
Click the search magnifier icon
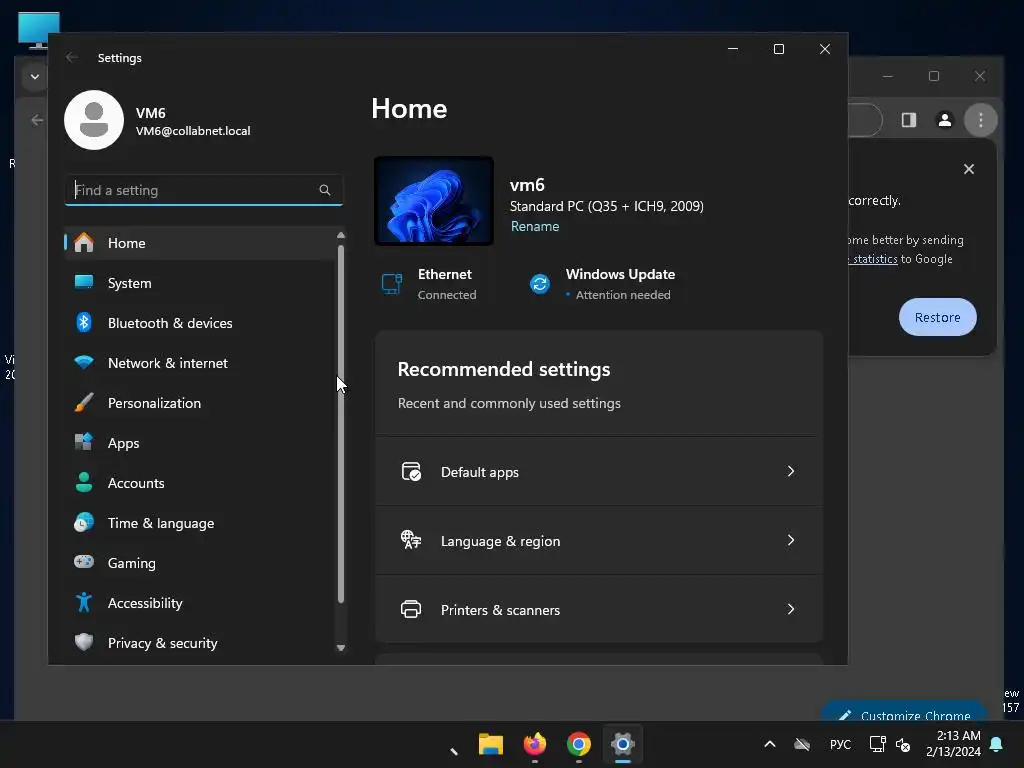pos(325,190)
